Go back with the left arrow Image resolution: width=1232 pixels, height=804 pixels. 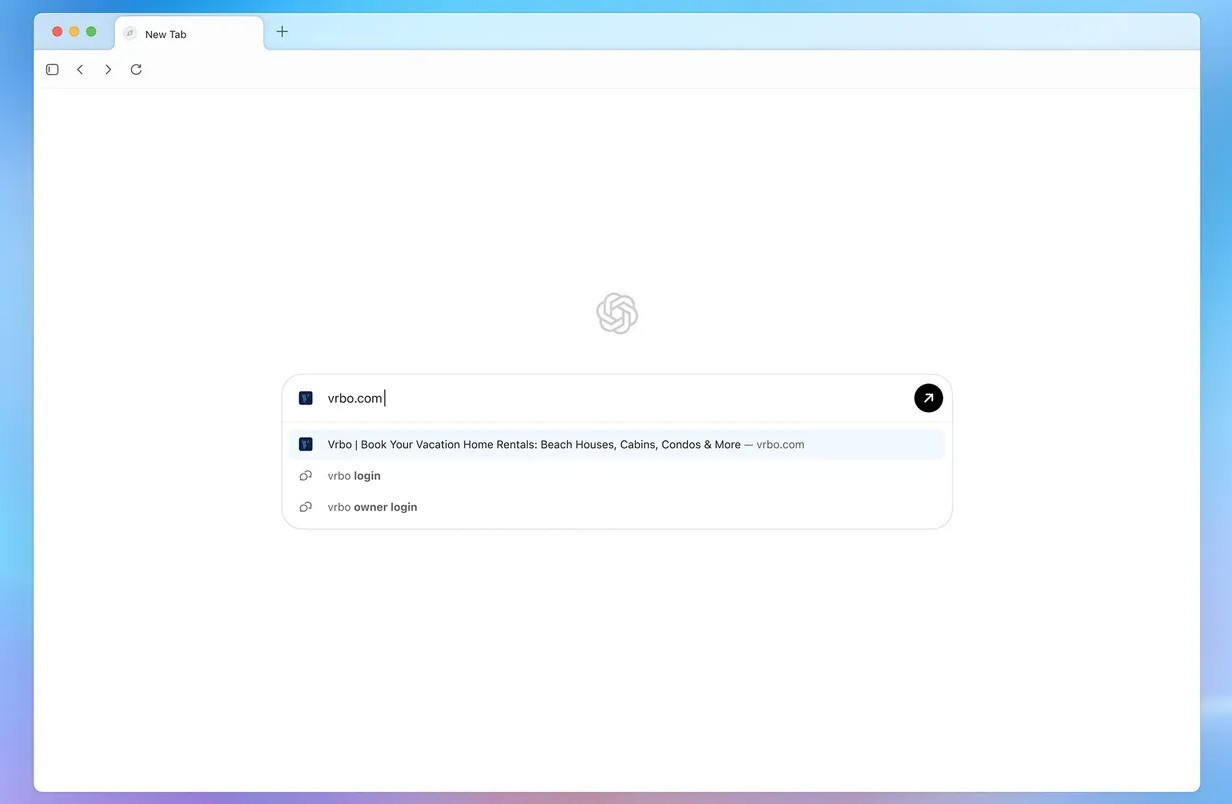[80, 70]
